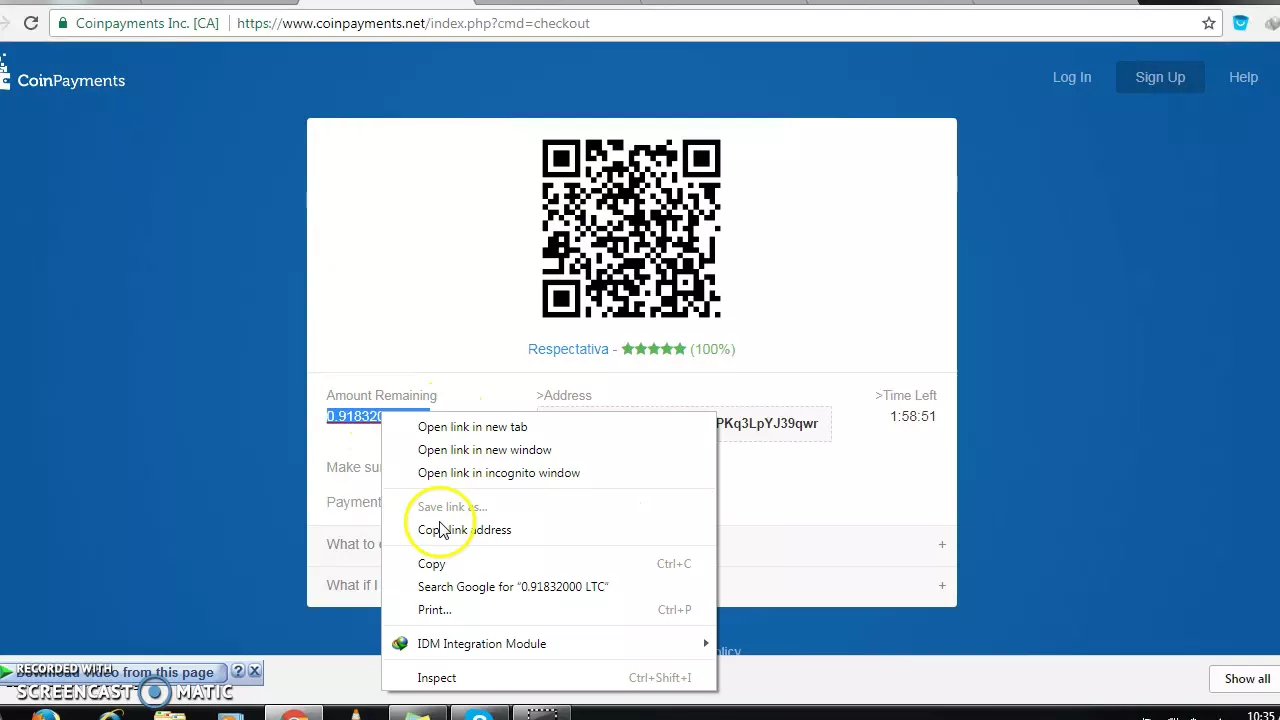Click the (100%) feedback percentage
The width and height of the screenshot is (1280, 720).
click(713, 349)
